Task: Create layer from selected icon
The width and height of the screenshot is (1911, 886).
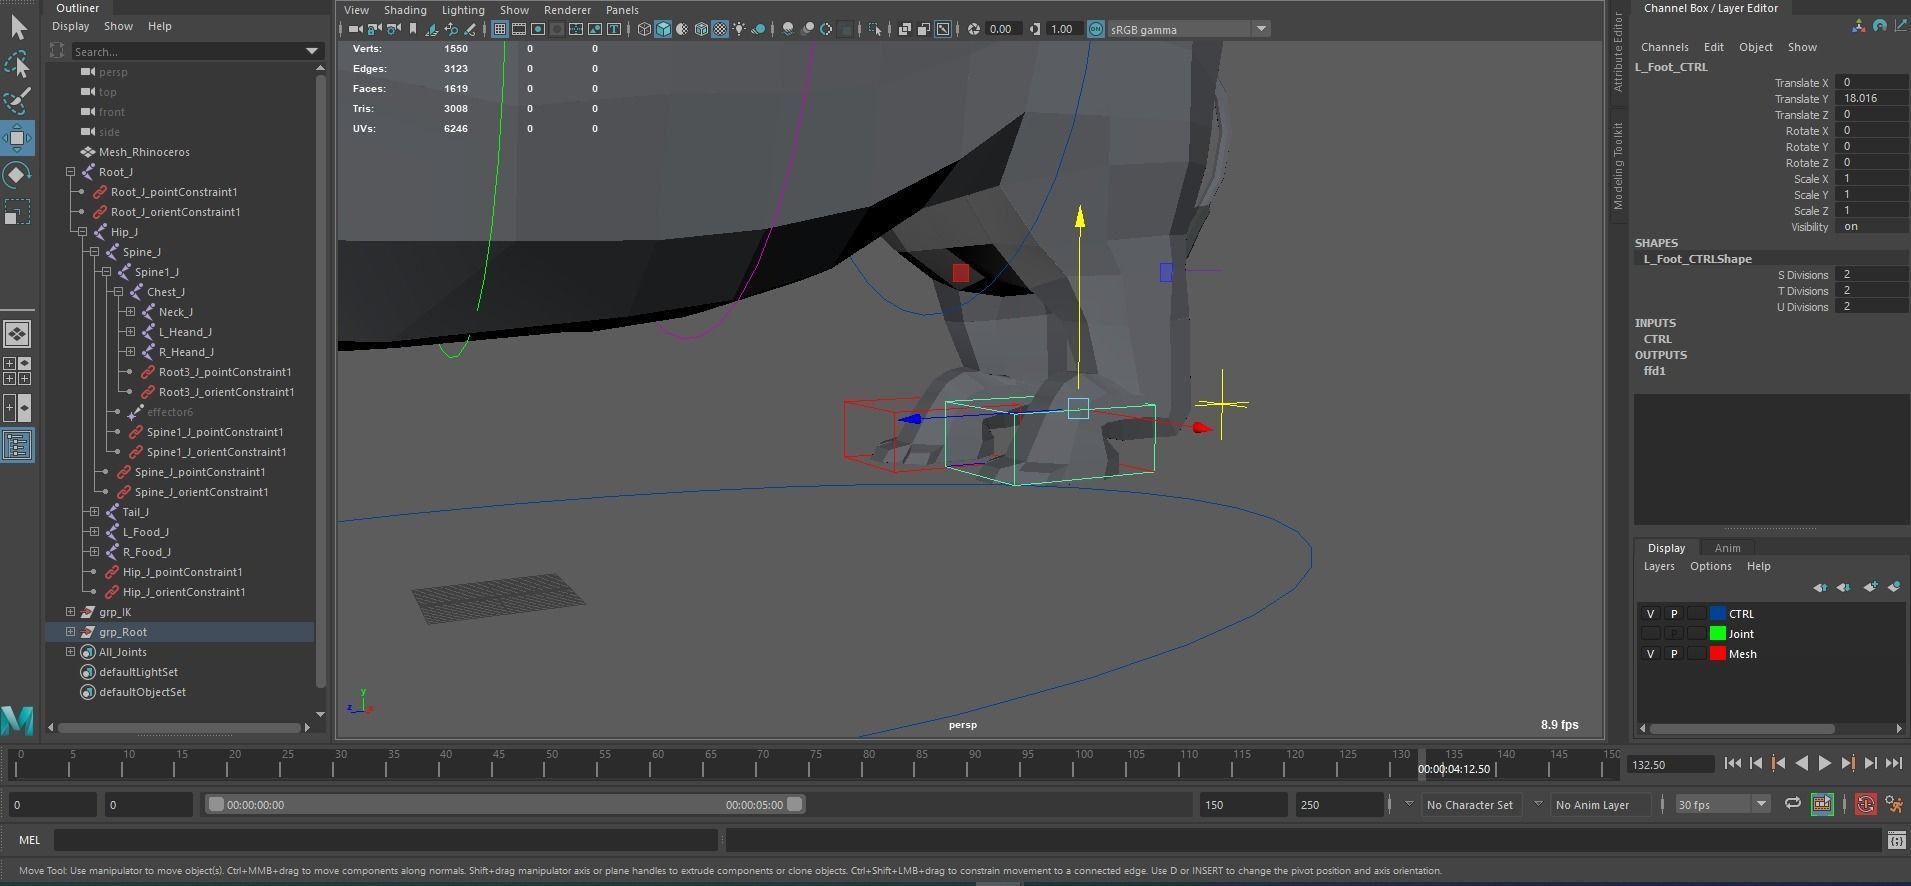Action: pos(1893,587)
